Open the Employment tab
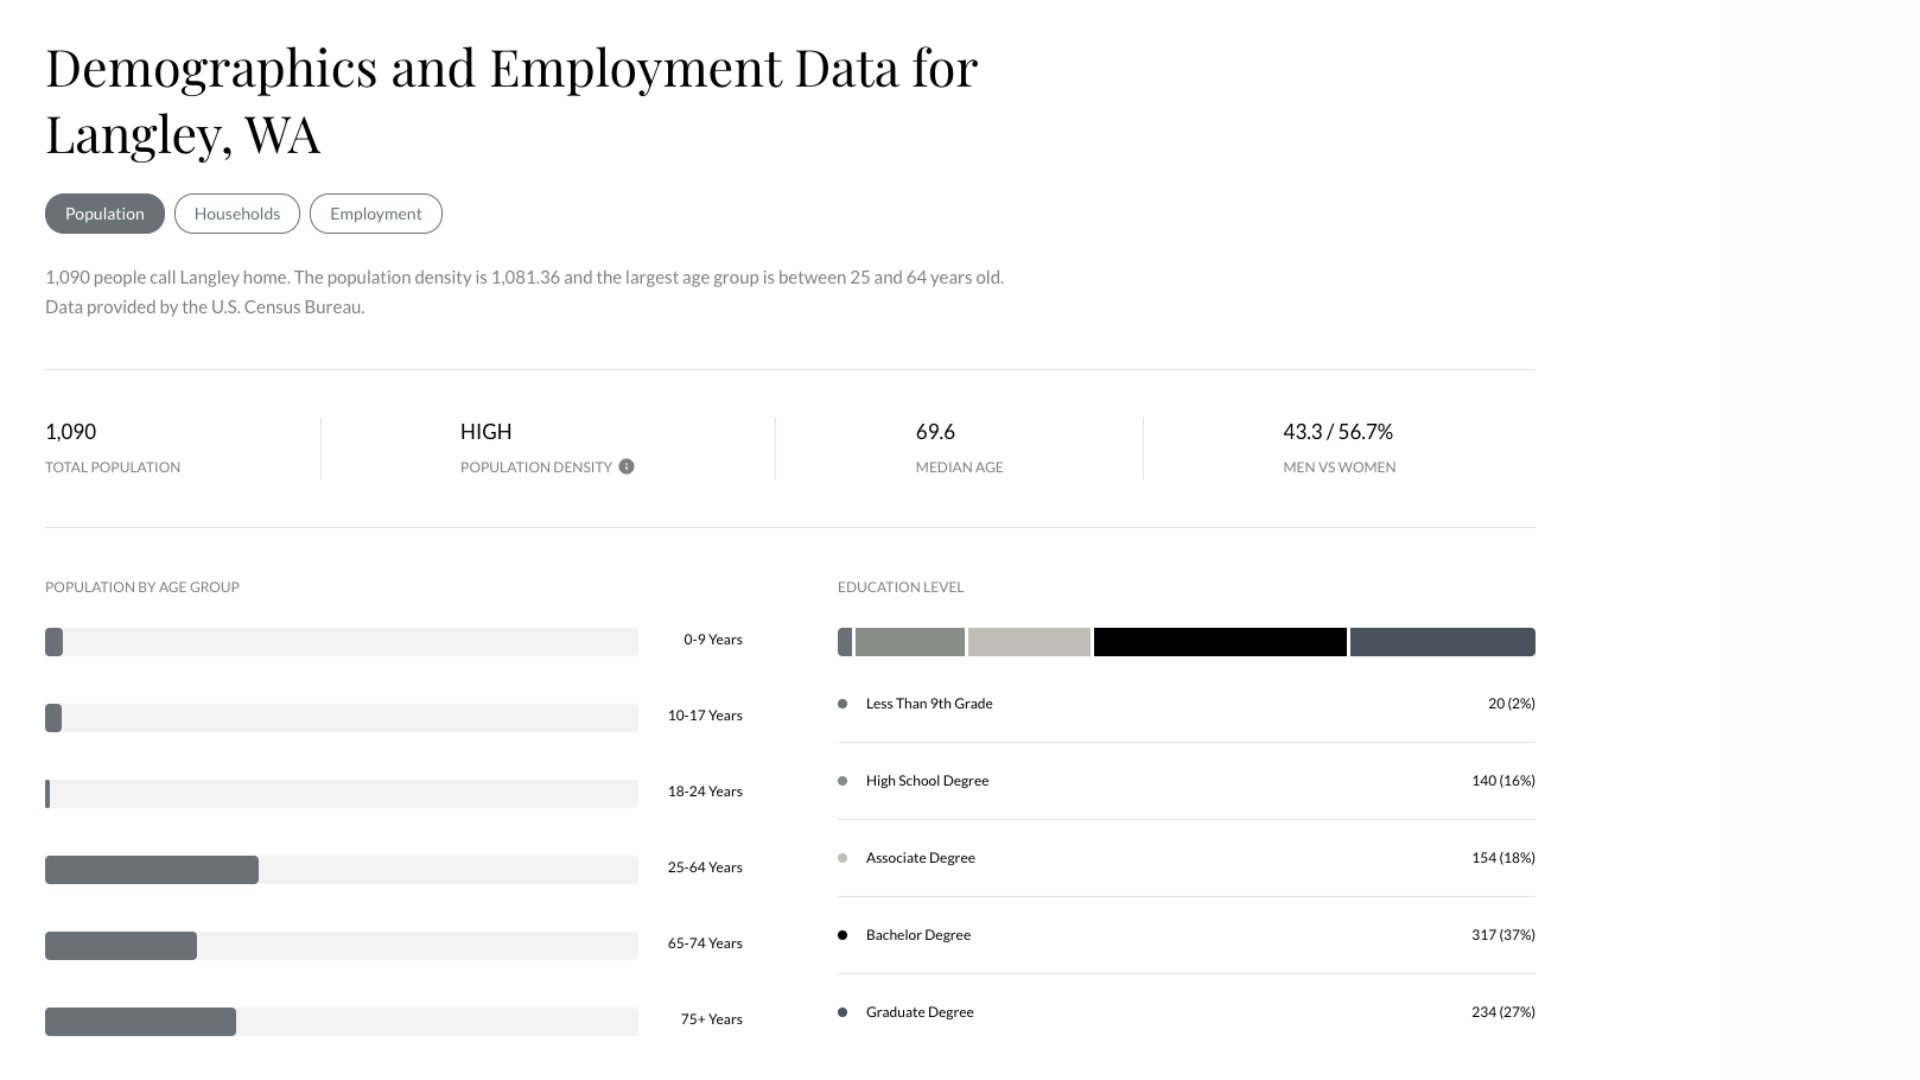The image size is (1920, 1080). [x=376, y=214]
